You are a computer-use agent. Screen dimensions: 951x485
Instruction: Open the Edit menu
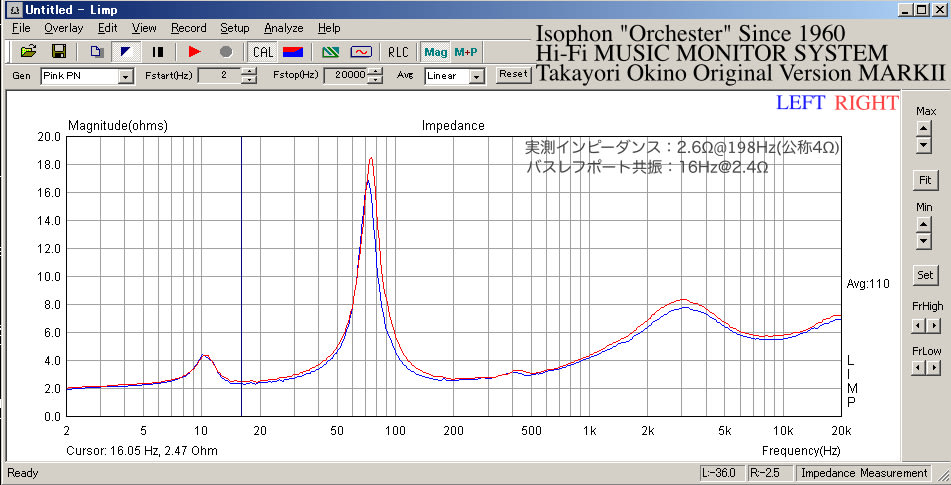coord(107,28)
